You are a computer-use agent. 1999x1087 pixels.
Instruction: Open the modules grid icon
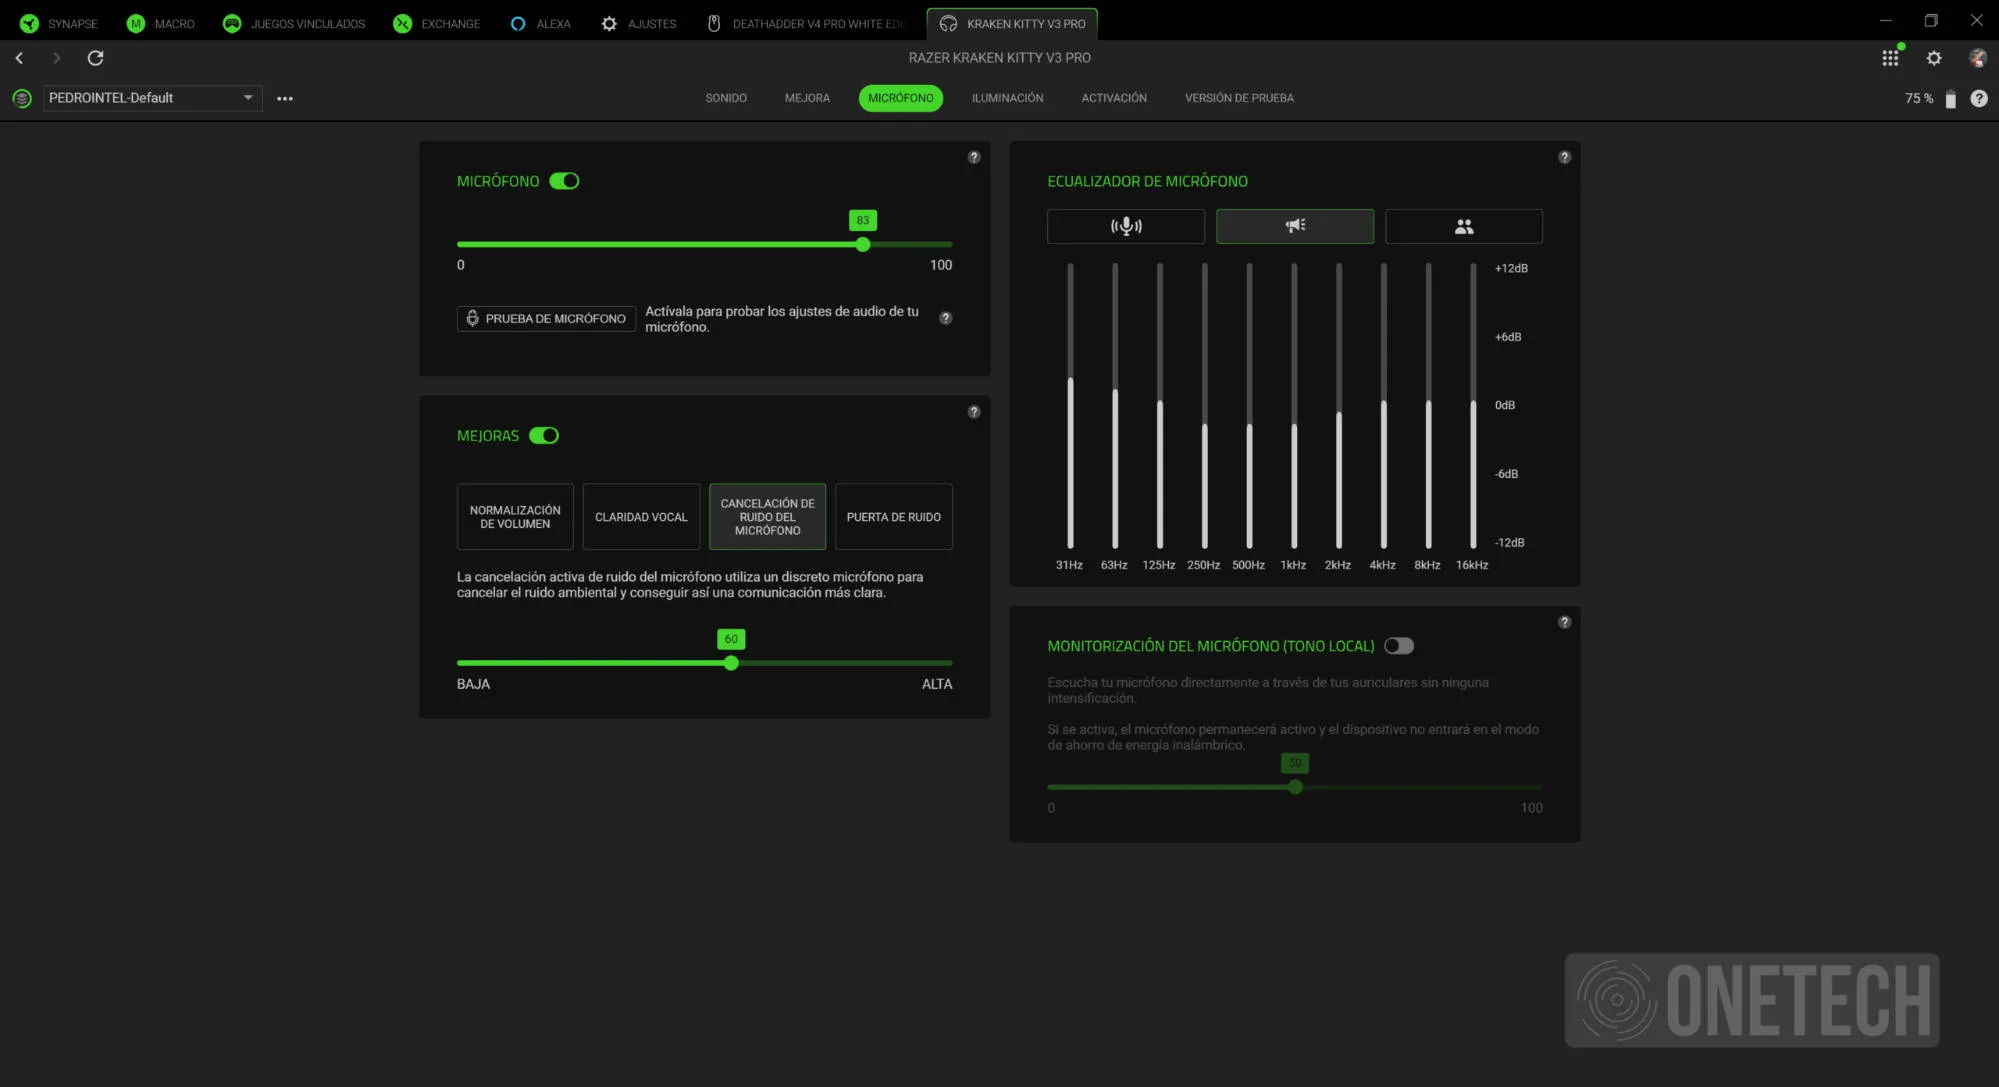click(1890, 58)
